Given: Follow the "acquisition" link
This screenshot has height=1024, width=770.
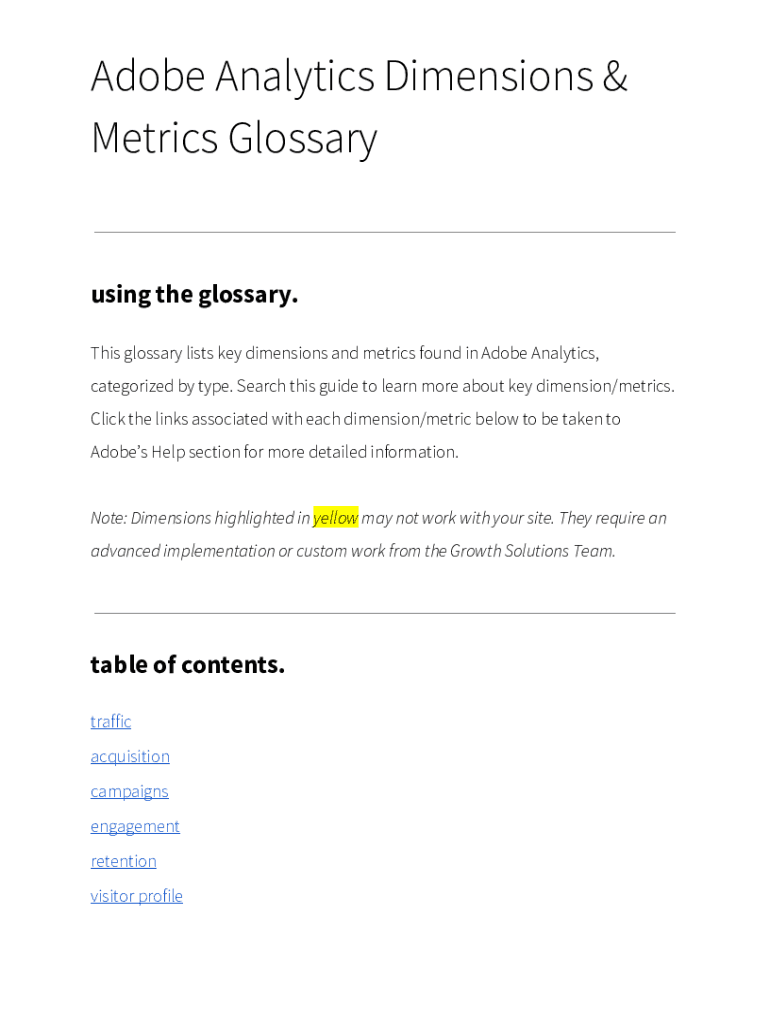Looking at the screenshot, I should pyautogui.click(x=130, y=757).
